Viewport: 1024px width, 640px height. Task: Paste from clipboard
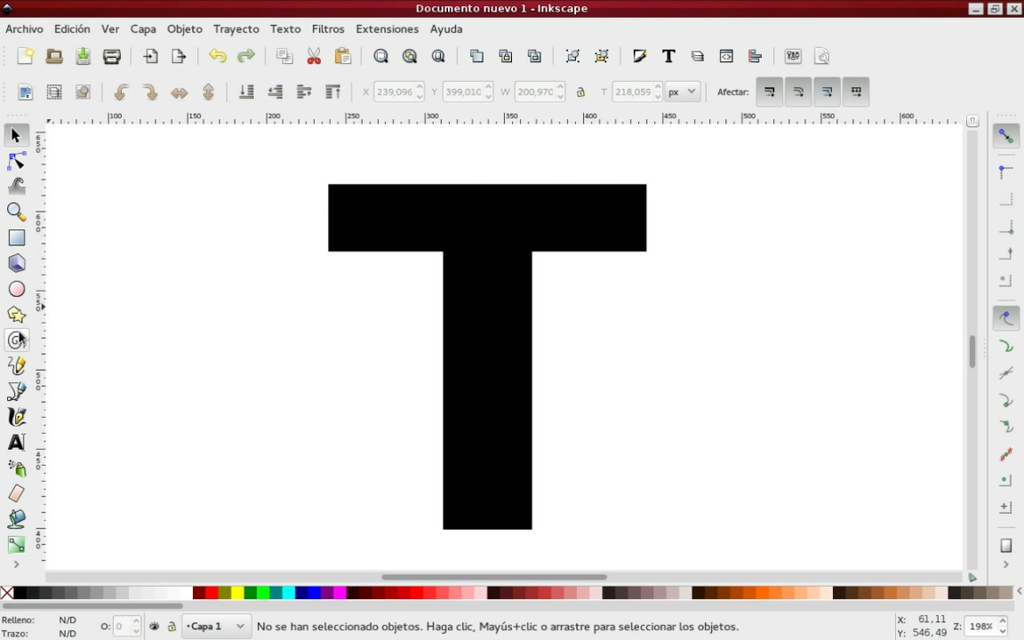pos(343,56)
